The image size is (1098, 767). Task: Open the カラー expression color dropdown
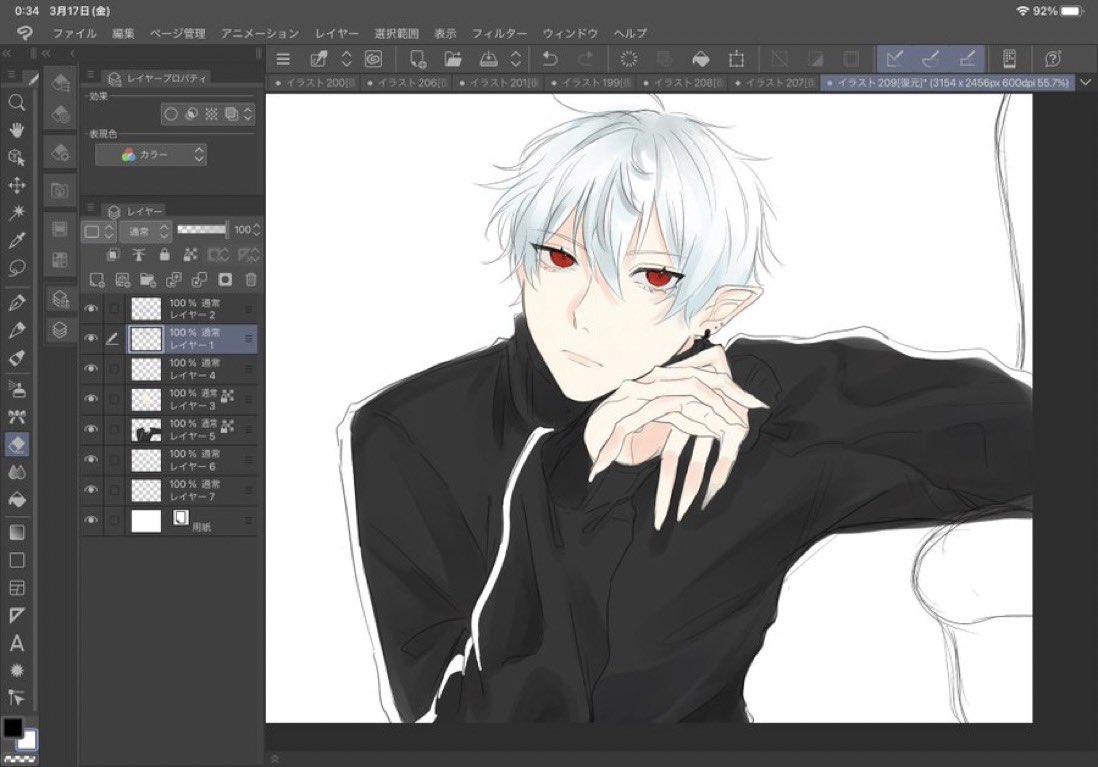tap(151, 155)
